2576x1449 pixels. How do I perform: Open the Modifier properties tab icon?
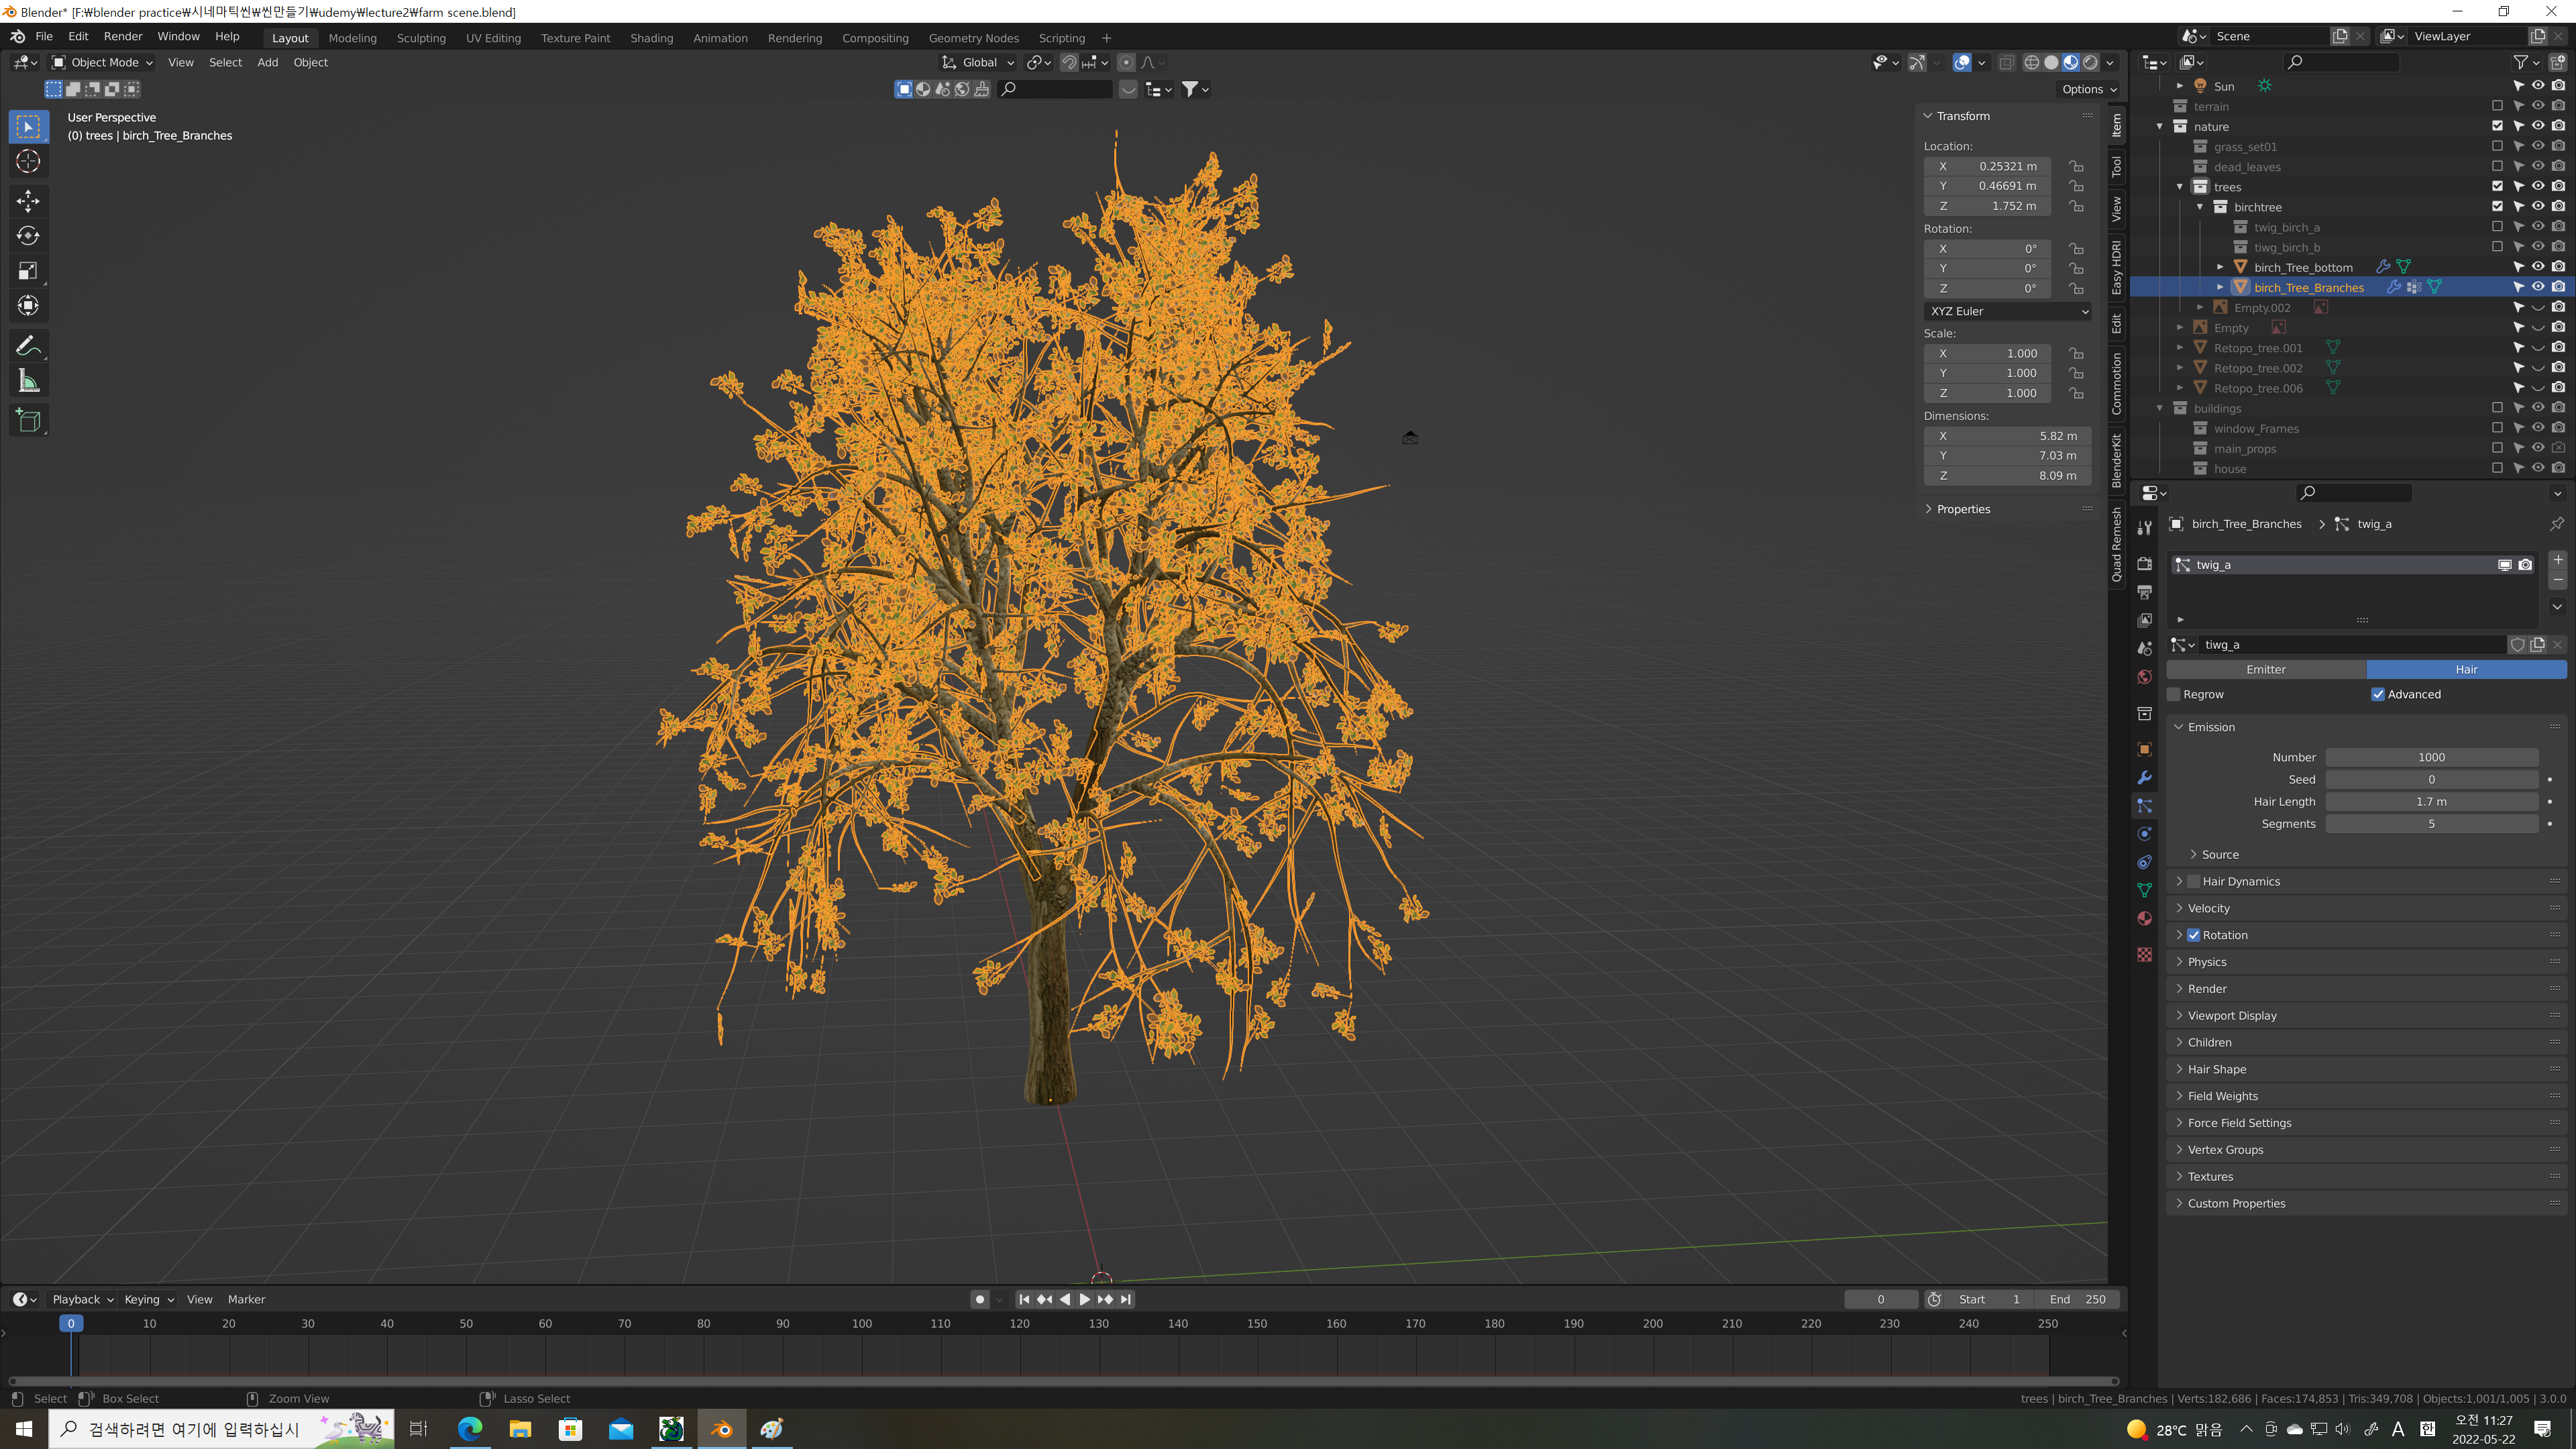(x=2144, y=778)
